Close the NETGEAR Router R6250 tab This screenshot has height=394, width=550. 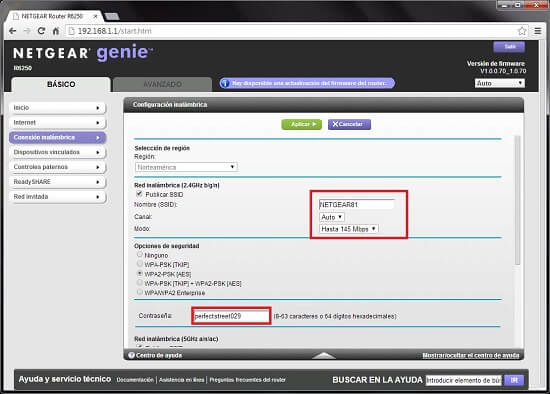(95, 16)
